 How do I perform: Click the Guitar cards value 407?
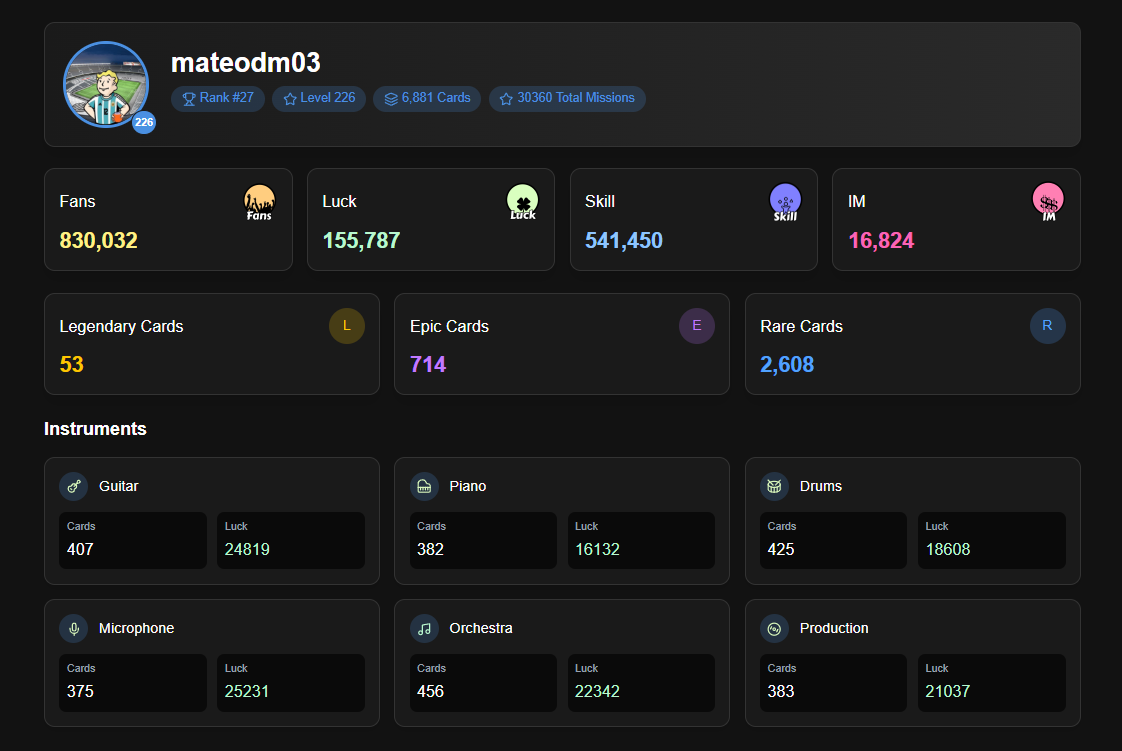tap(80, 549)
